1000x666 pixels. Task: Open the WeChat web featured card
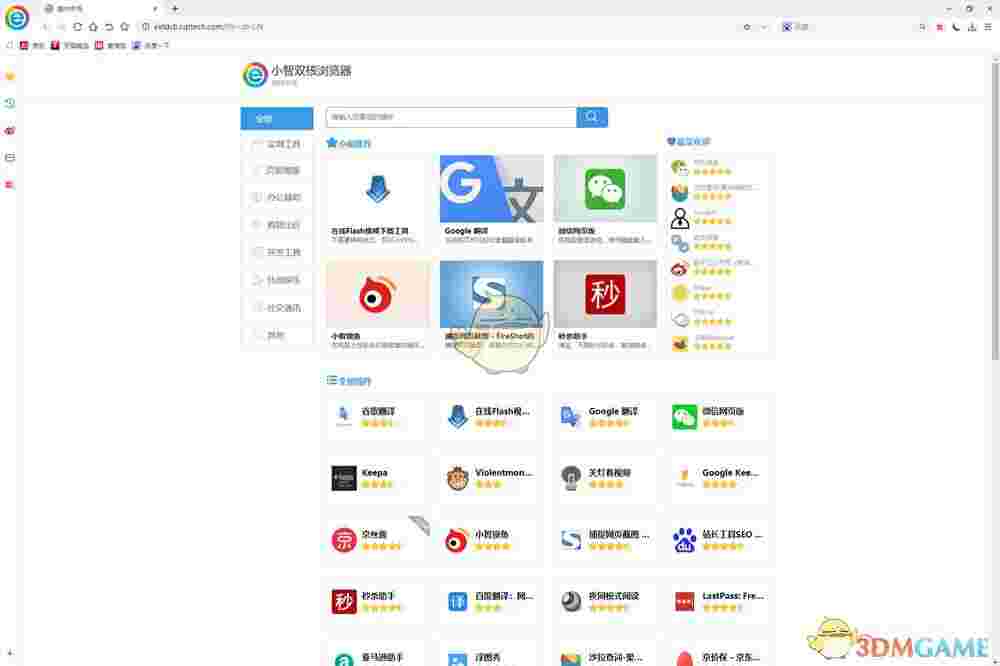(605, 200)
